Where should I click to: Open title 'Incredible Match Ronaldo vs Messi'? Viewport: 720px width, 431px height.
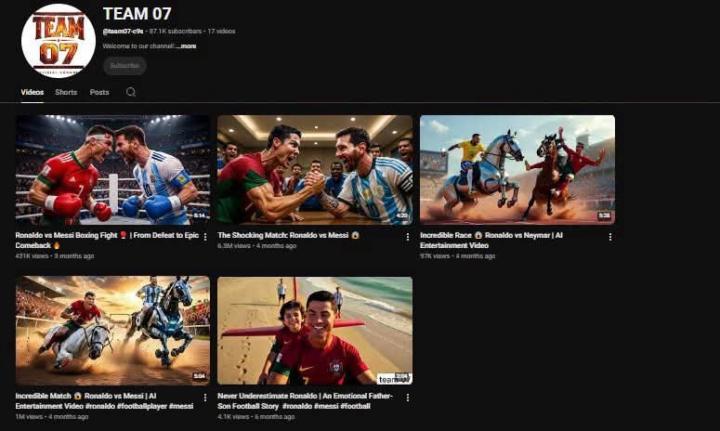click(104, 401)
